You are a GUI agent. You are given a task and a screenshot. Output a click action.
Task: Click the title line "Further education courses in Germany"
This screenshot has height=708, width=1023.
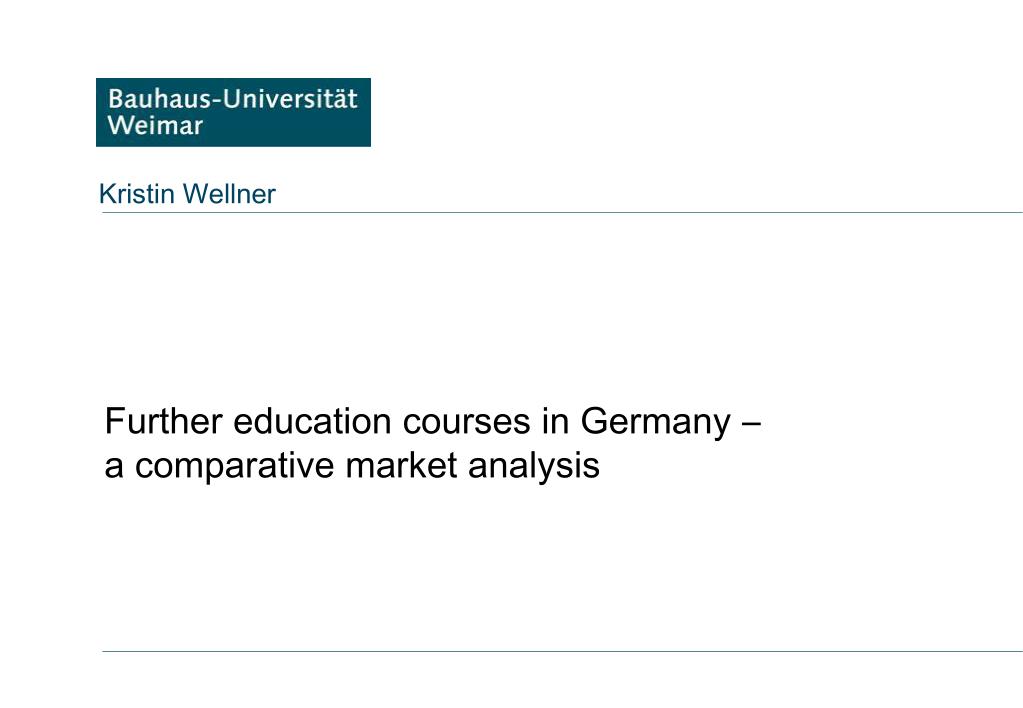tap(418, 421)
